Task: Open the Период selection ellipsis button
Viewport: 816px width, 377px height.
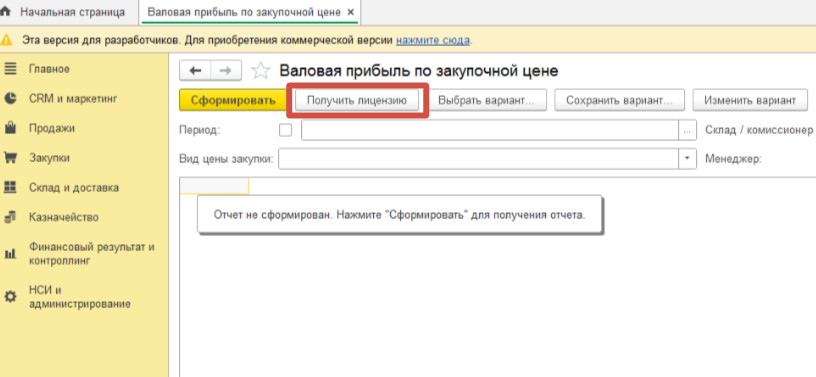Action: pyautogui.click(x=687, y=130)
